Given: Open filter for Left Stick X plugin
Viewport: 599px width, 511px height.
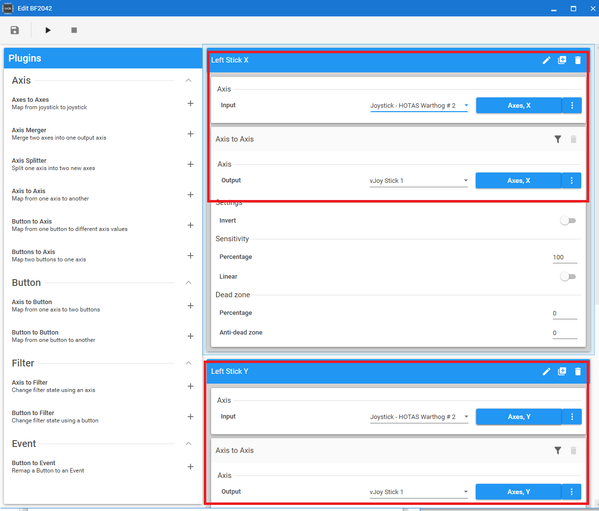Looking at the screenshot, I should pos(558,139).
